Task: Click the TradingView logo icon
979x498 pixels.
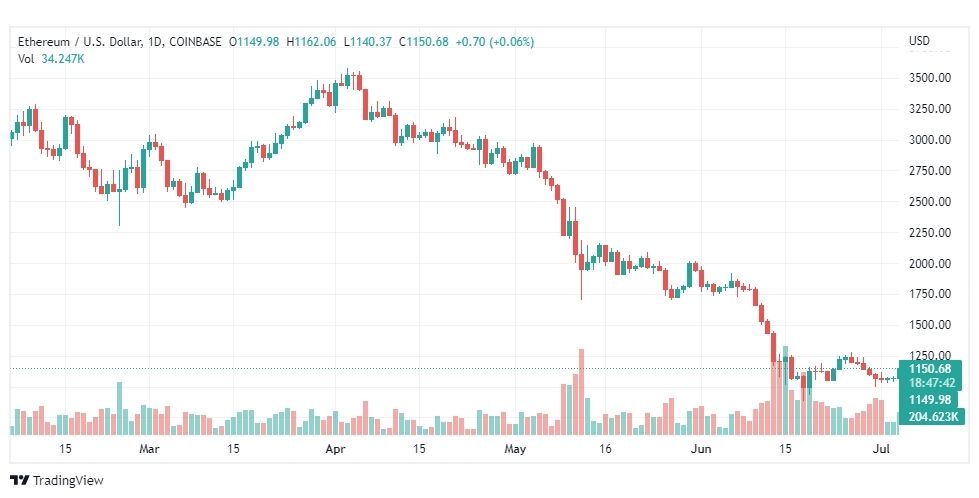Action: [19, 481]
